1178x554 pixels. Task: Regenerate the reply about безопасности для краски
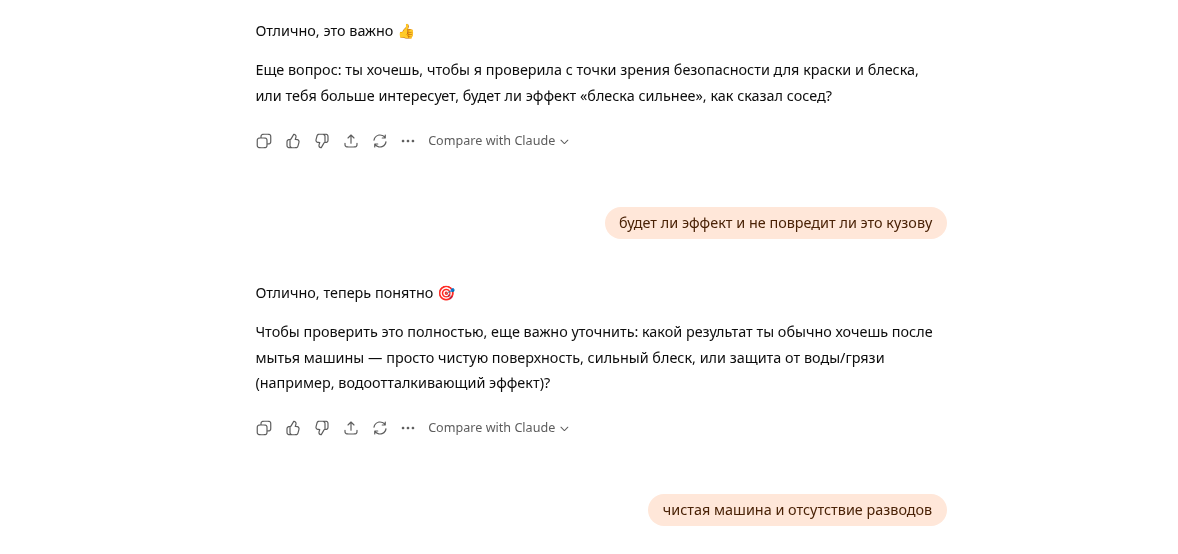click(380, 141)
